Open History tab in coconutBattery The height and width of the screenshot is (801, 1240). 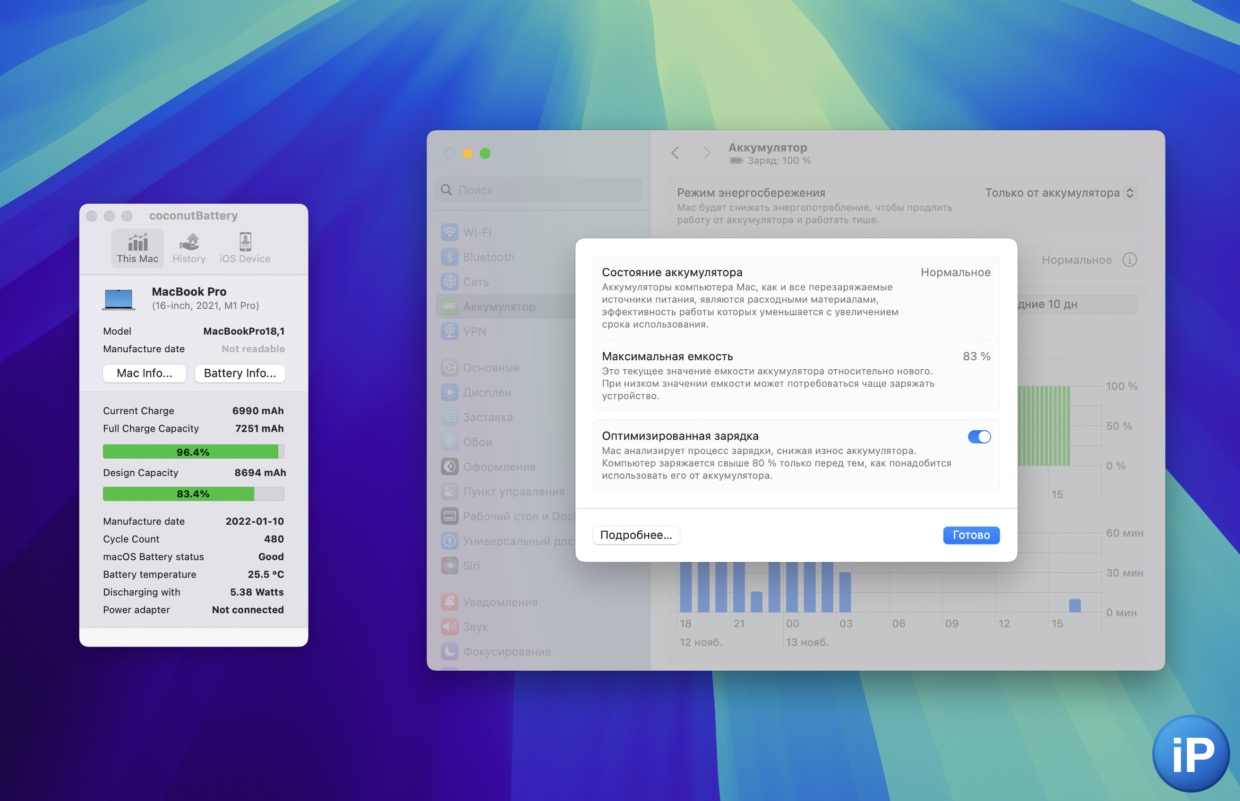click(x=188, y=248)
